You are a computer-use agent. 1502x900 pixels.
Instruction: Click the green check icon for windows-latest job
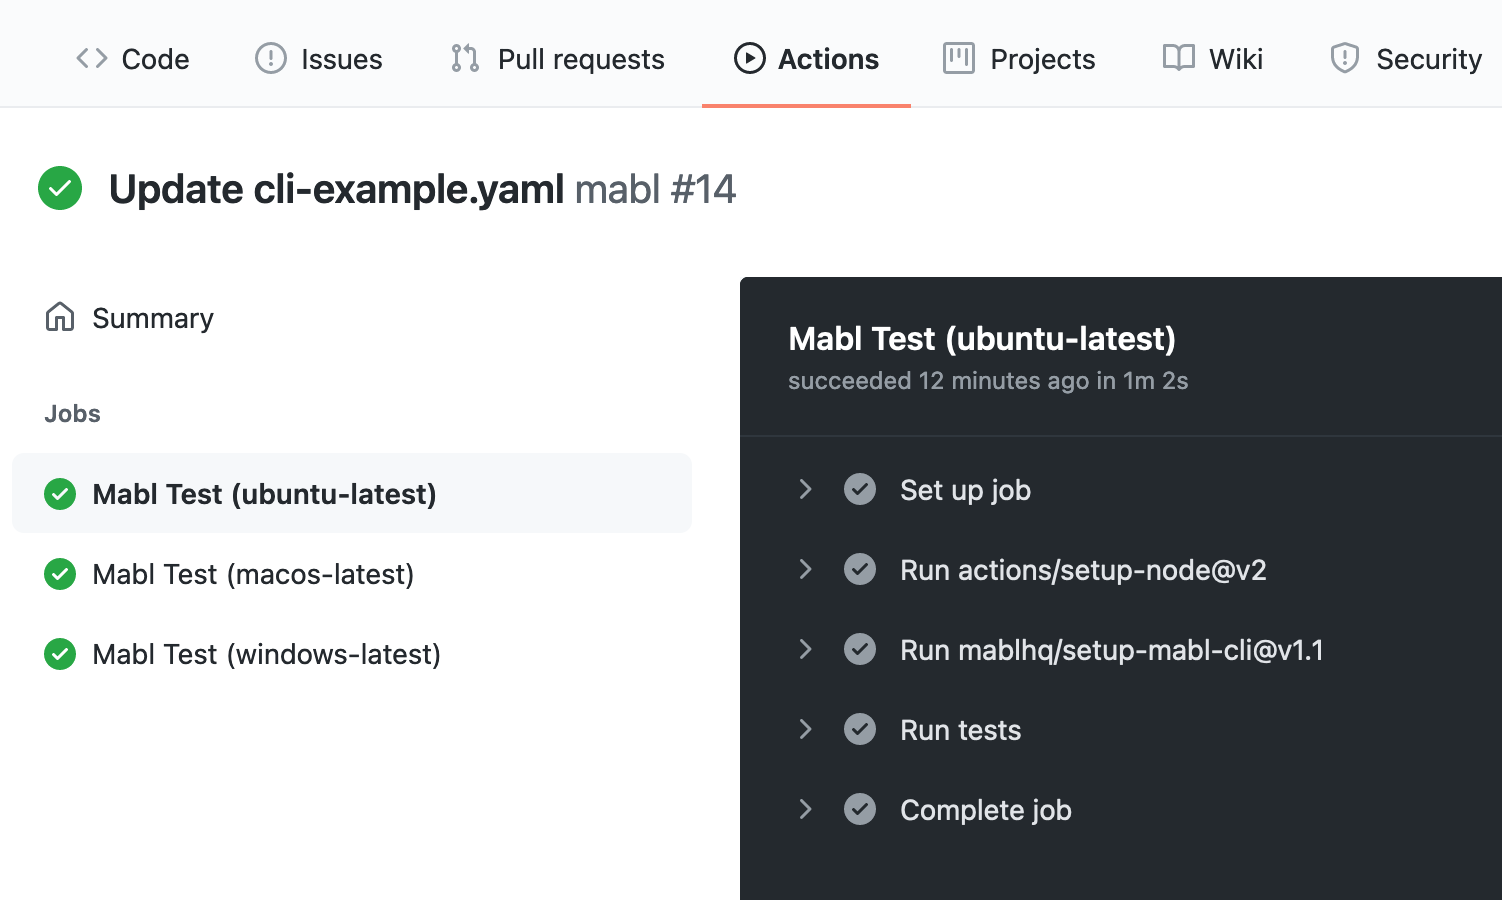pyautogui.click(x=60, y=654)
